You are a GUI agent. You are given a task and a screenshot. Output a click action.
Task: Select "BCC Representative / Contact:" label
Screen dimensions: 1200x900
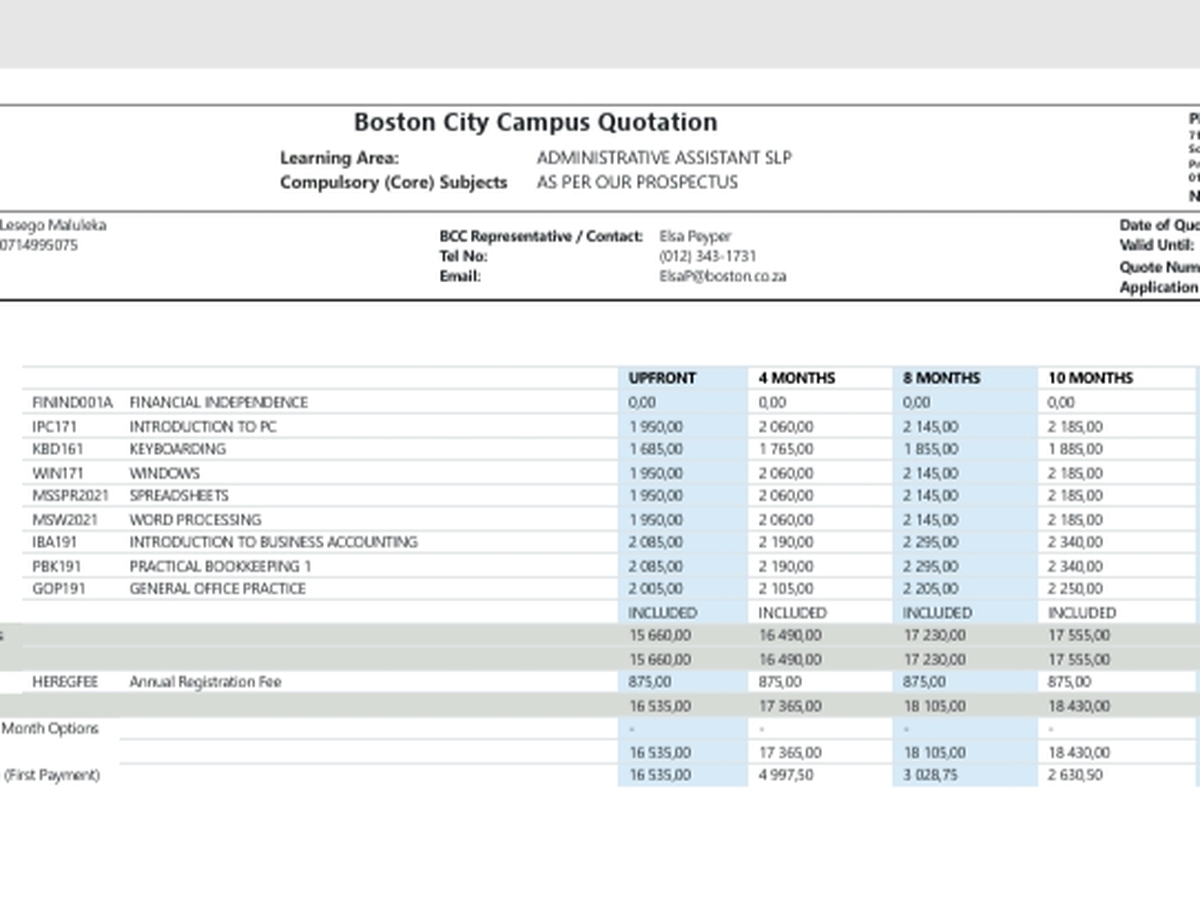[541, 236]
